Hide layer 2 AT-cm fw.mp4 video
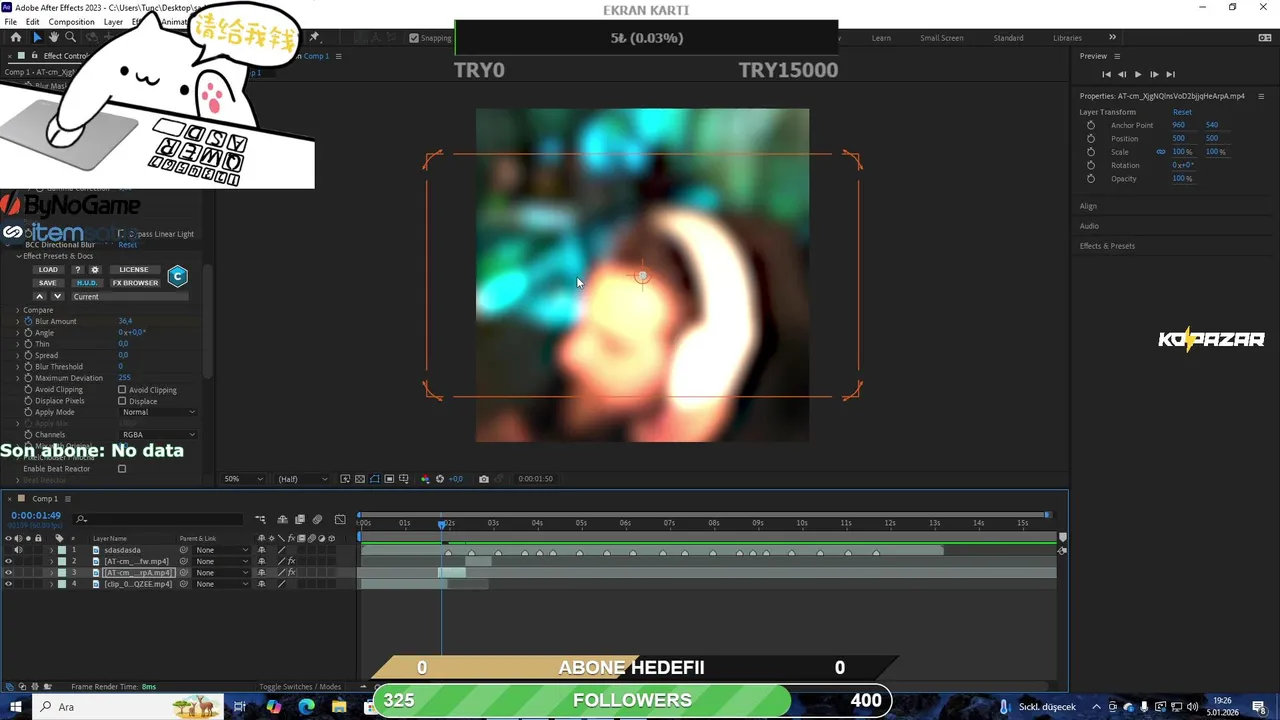The width and height of the screenshot is (1280, 720). pyautogui.click(x=8, y=561)
